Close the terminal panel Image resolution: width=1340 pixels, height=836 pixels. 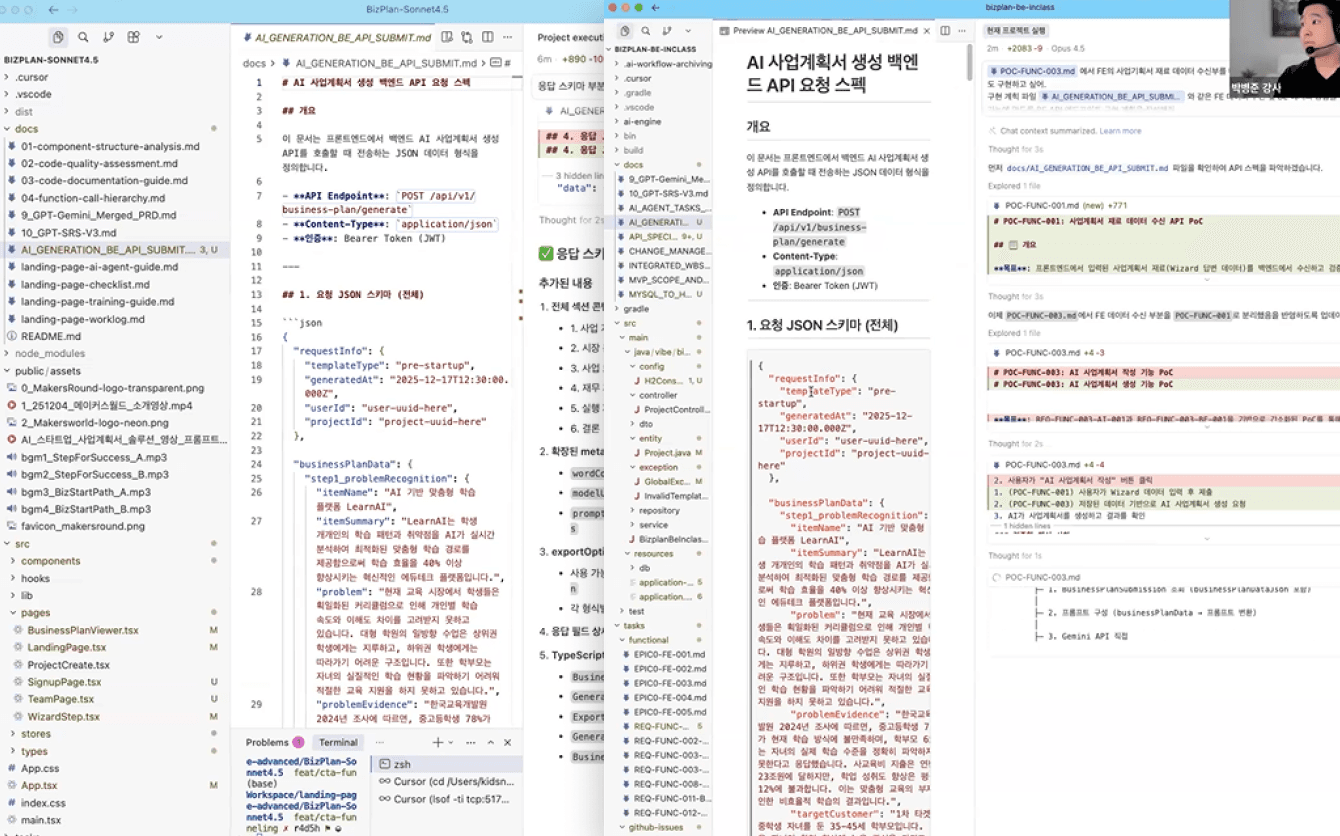[x=509, y=742]
